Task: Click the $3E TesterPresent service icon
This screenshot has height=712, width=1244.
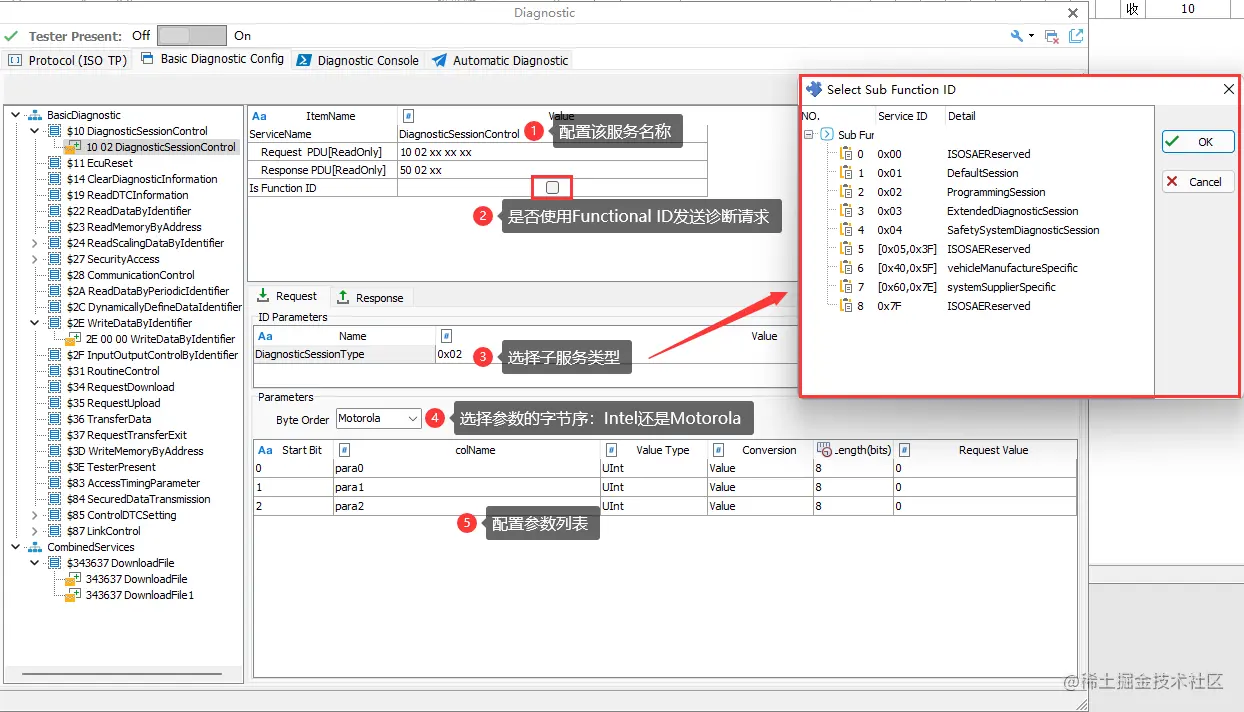Action: point(55,467)
